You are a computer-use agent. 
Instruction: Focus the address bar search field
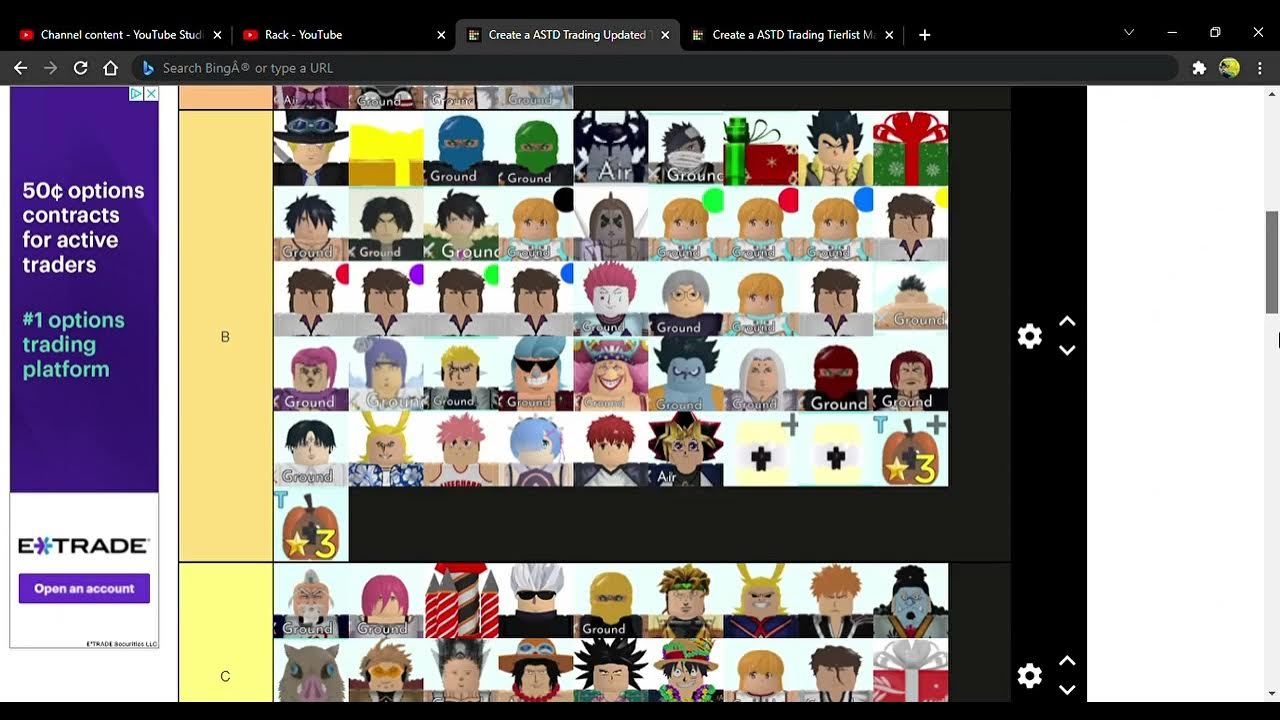pyautogui.click(x=655, y=68)
